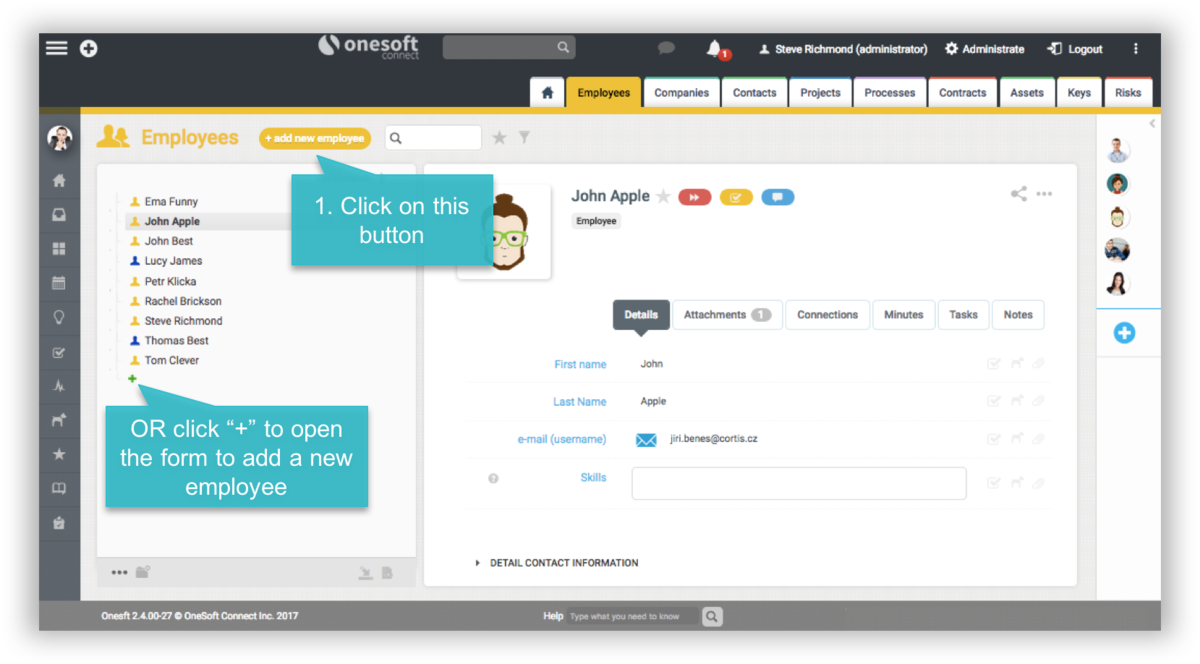The width and height of the screenshot is (1200, 664).
Task: Open the three-dots menu below employee list
Action: coord(119,573)
